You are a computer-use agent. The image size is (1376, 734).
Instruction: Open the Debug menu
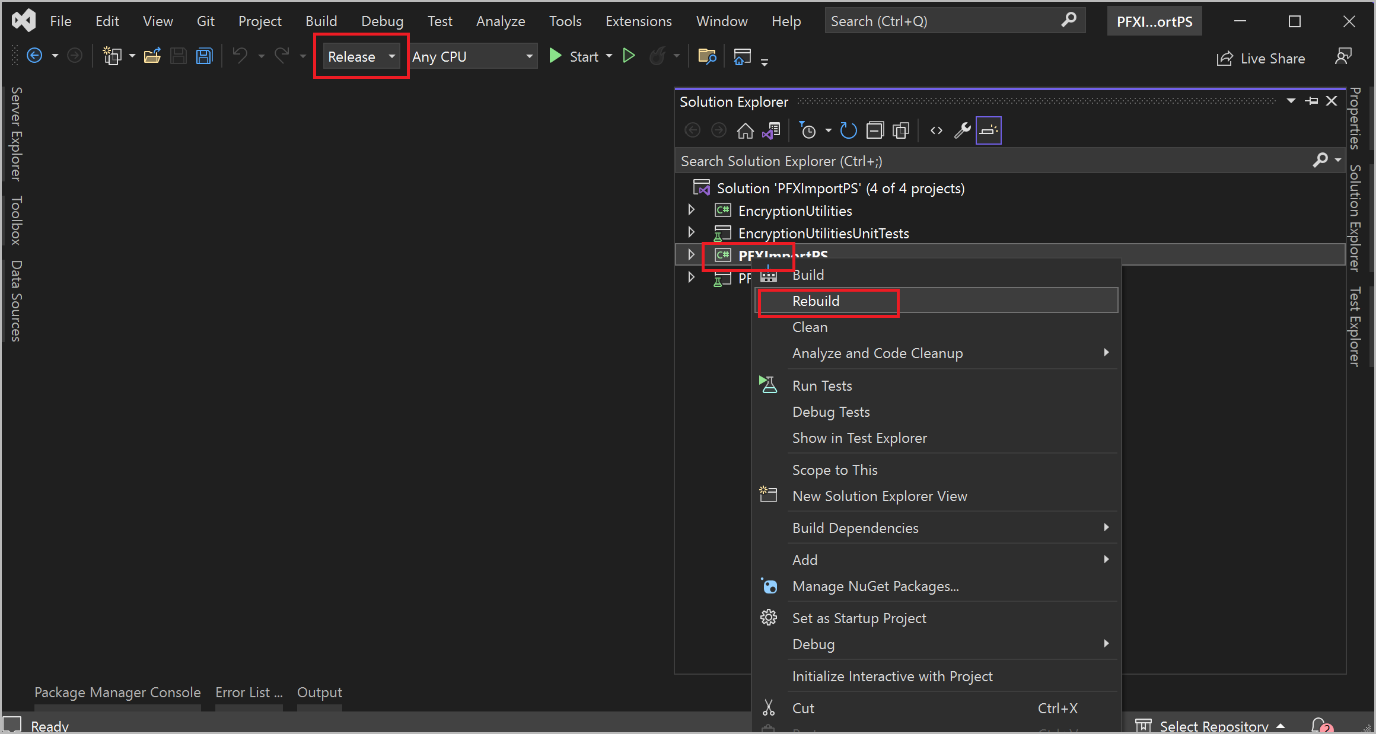tap(382, 20)
